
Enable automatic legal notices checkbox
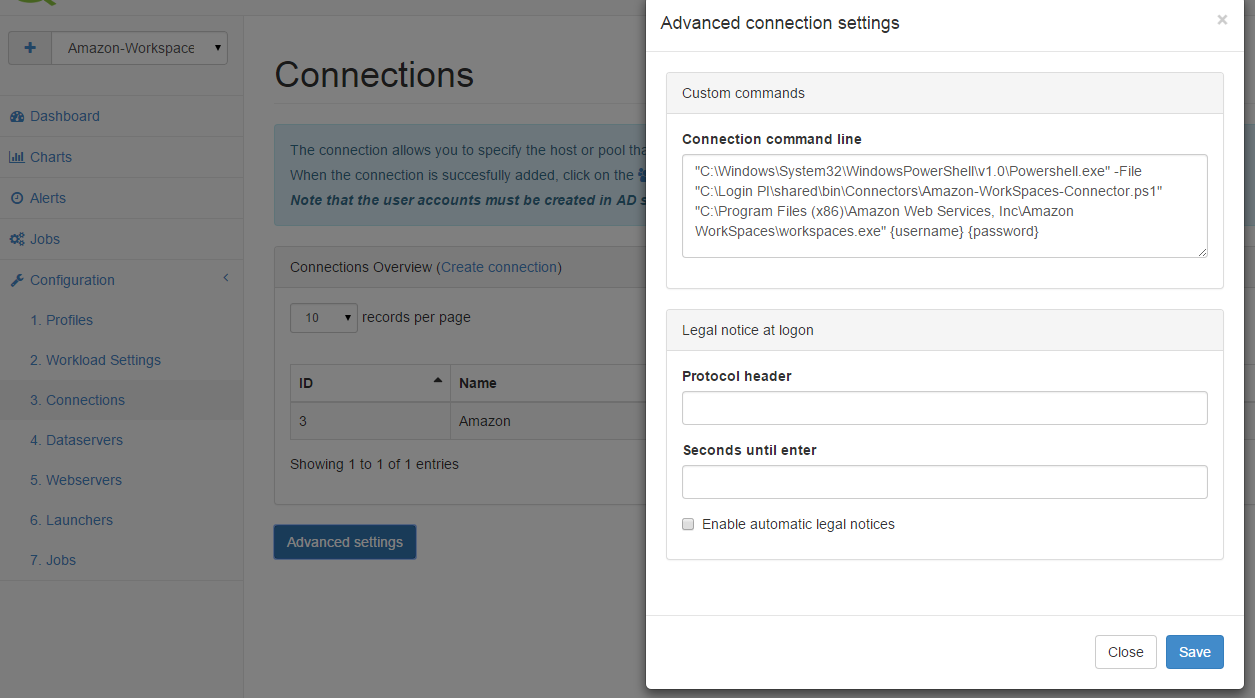point(688,524)
